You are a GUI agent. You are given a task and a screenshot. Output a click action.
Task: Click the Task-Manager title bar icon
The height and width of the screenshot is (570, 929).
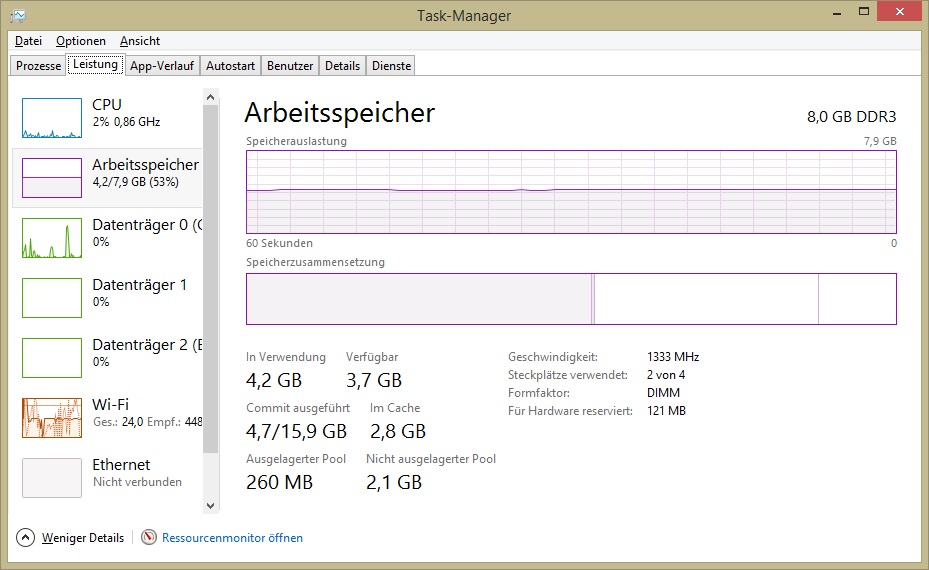[19, 15]
